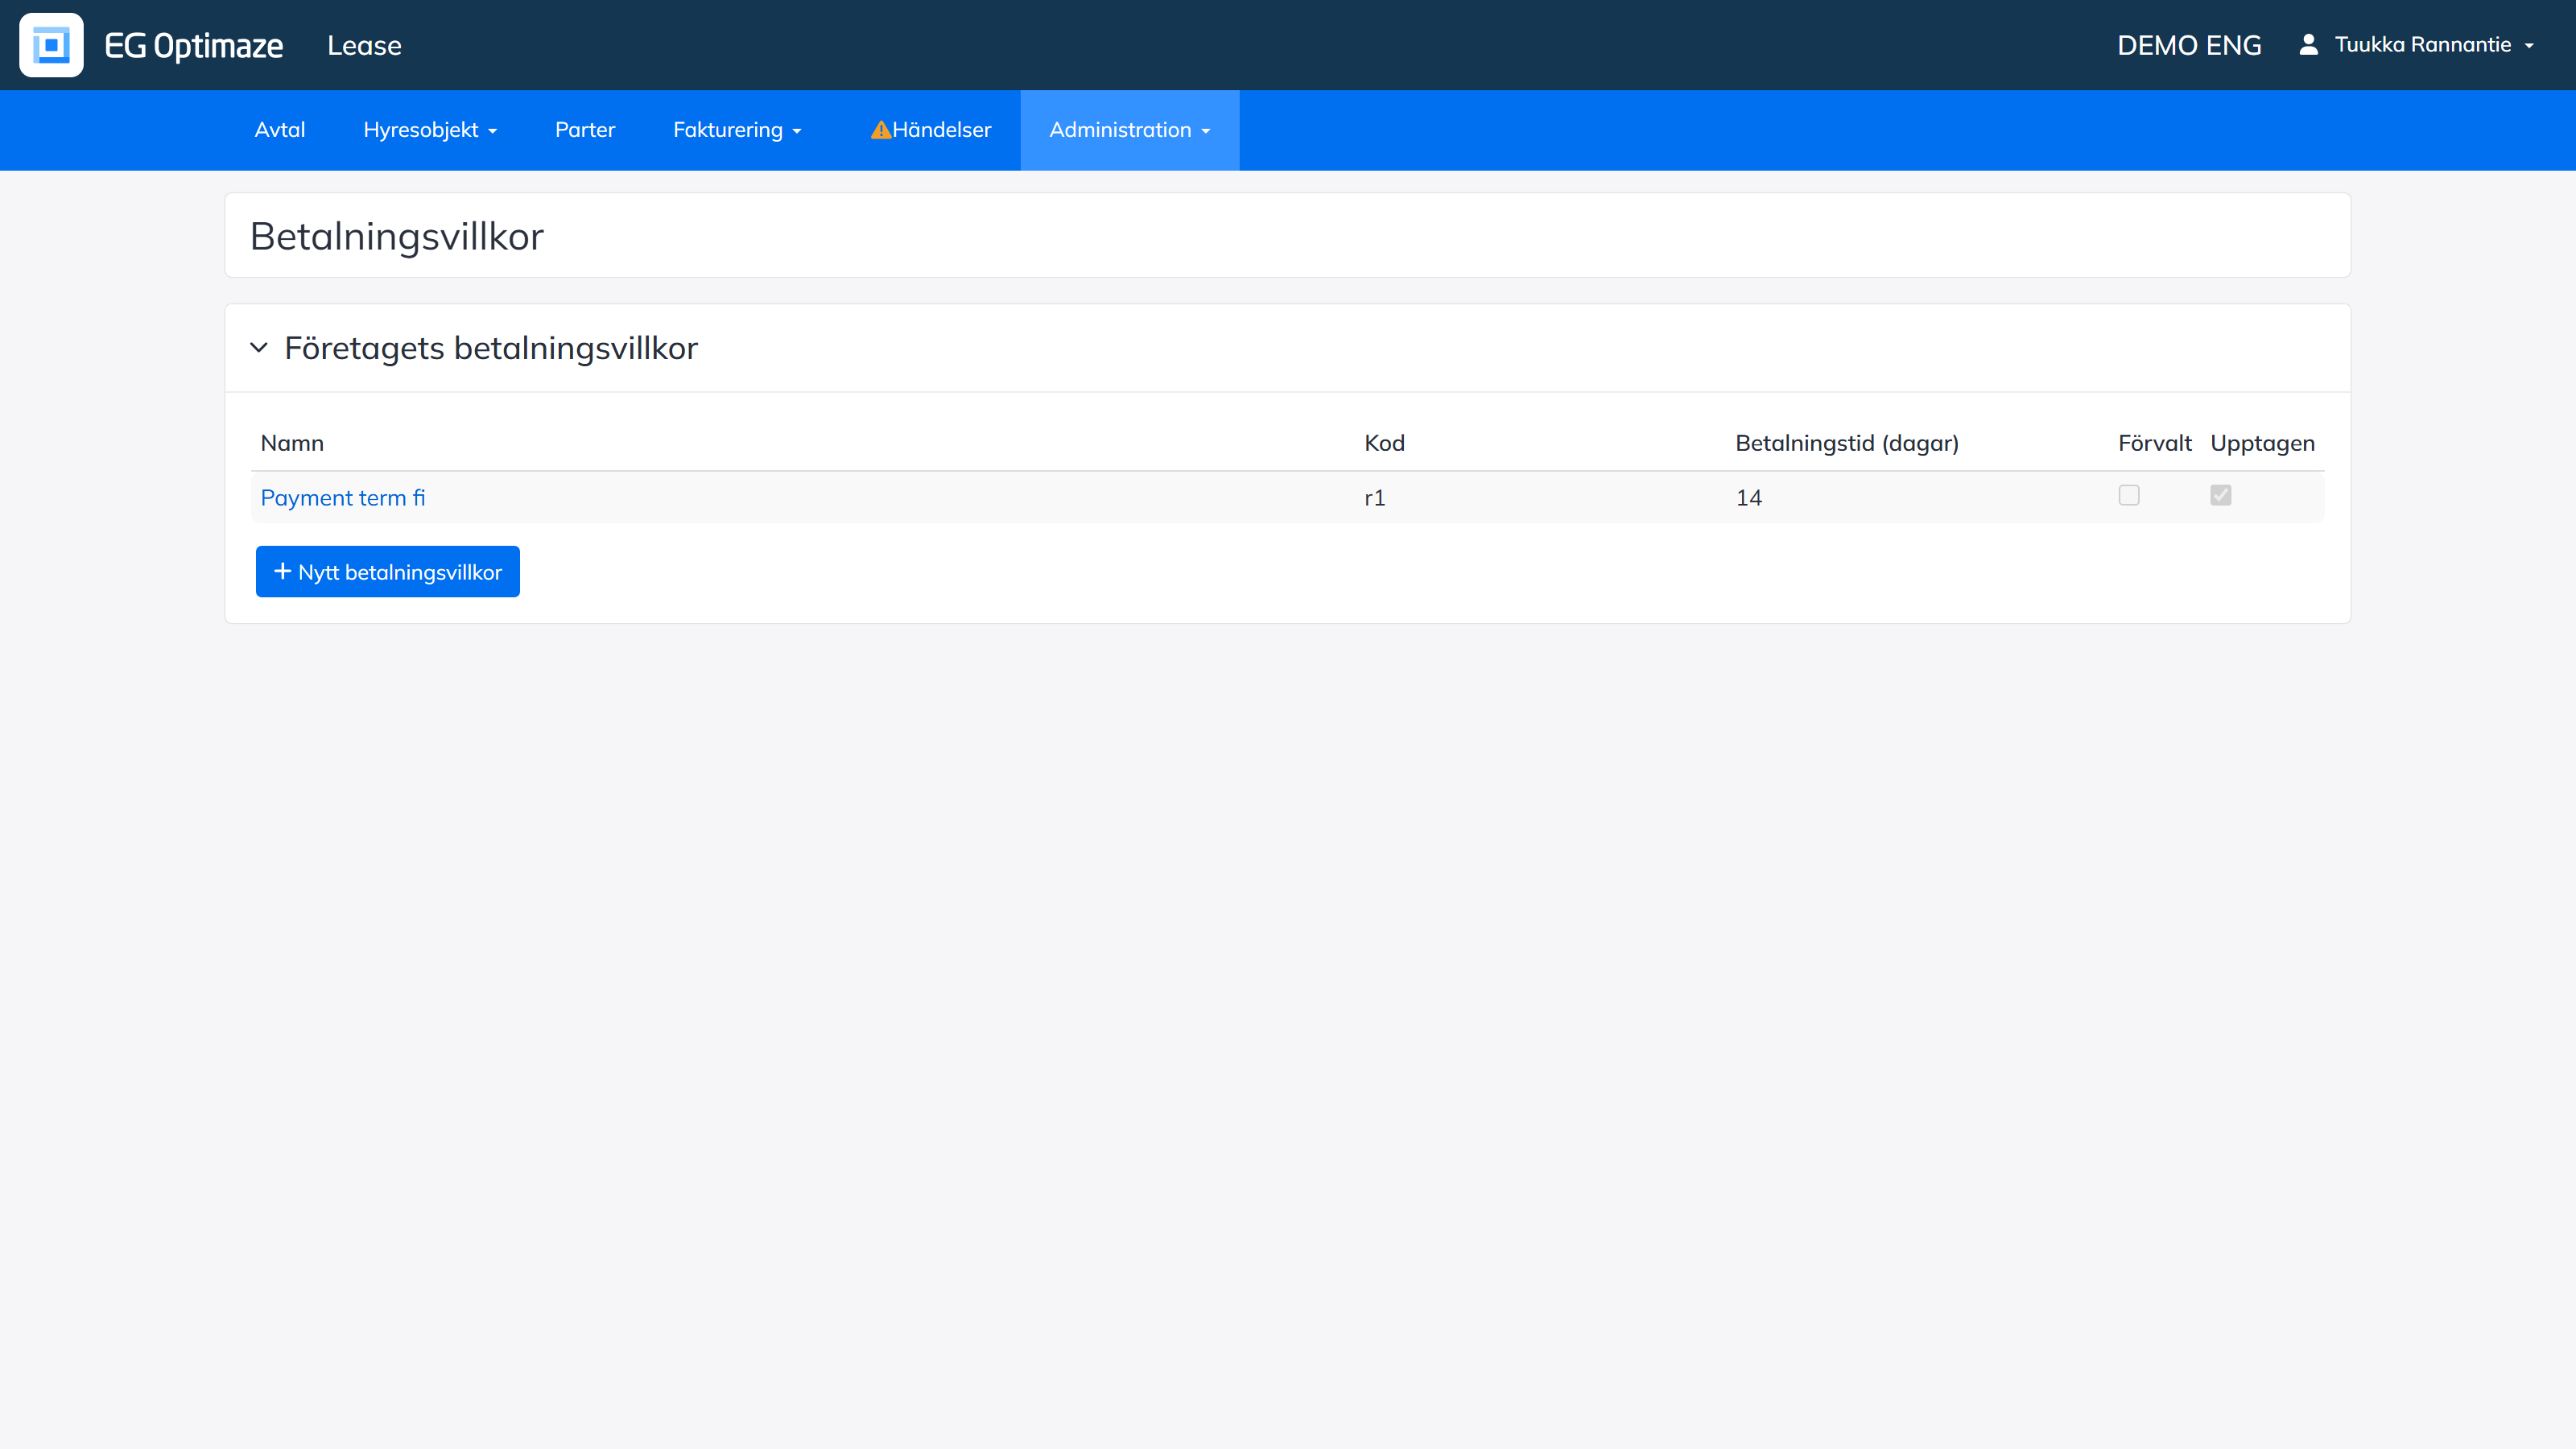
Task: Click the EG Optimaze brand name
Action: click(x=193, y=45)
